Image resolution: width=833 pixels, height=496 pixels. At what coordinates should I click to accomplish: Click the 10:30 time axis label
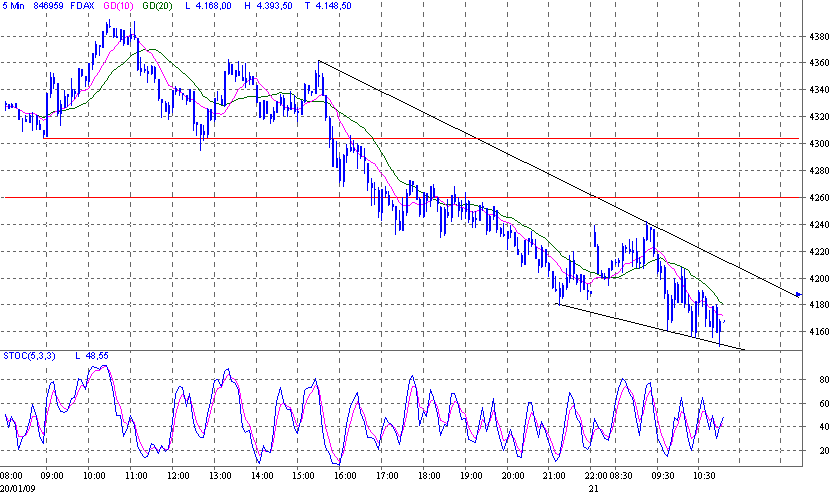click(x=704, y=476)
